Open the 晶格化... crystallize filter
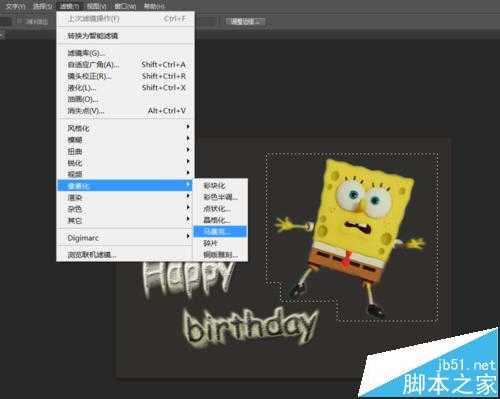Viewport: 500px width, 399px height. [220, 220]
